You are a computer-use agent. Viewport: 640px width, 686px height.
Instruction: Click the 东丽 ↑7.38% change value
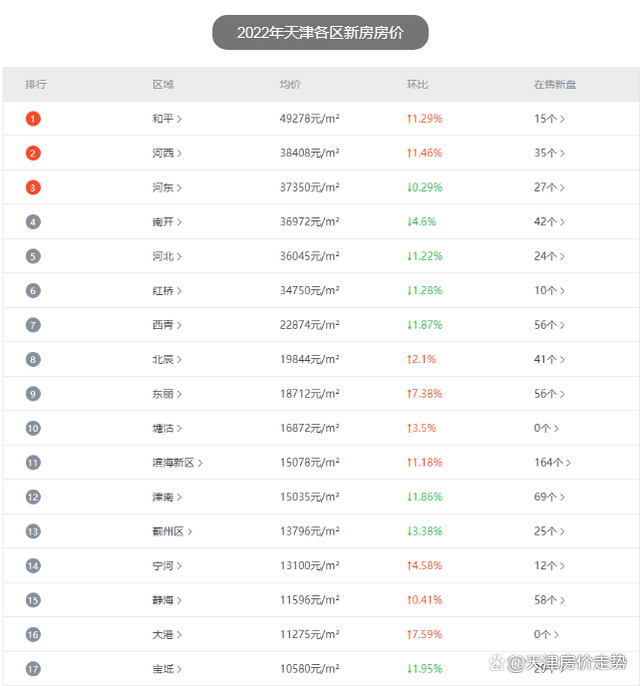tap(424, 394)
